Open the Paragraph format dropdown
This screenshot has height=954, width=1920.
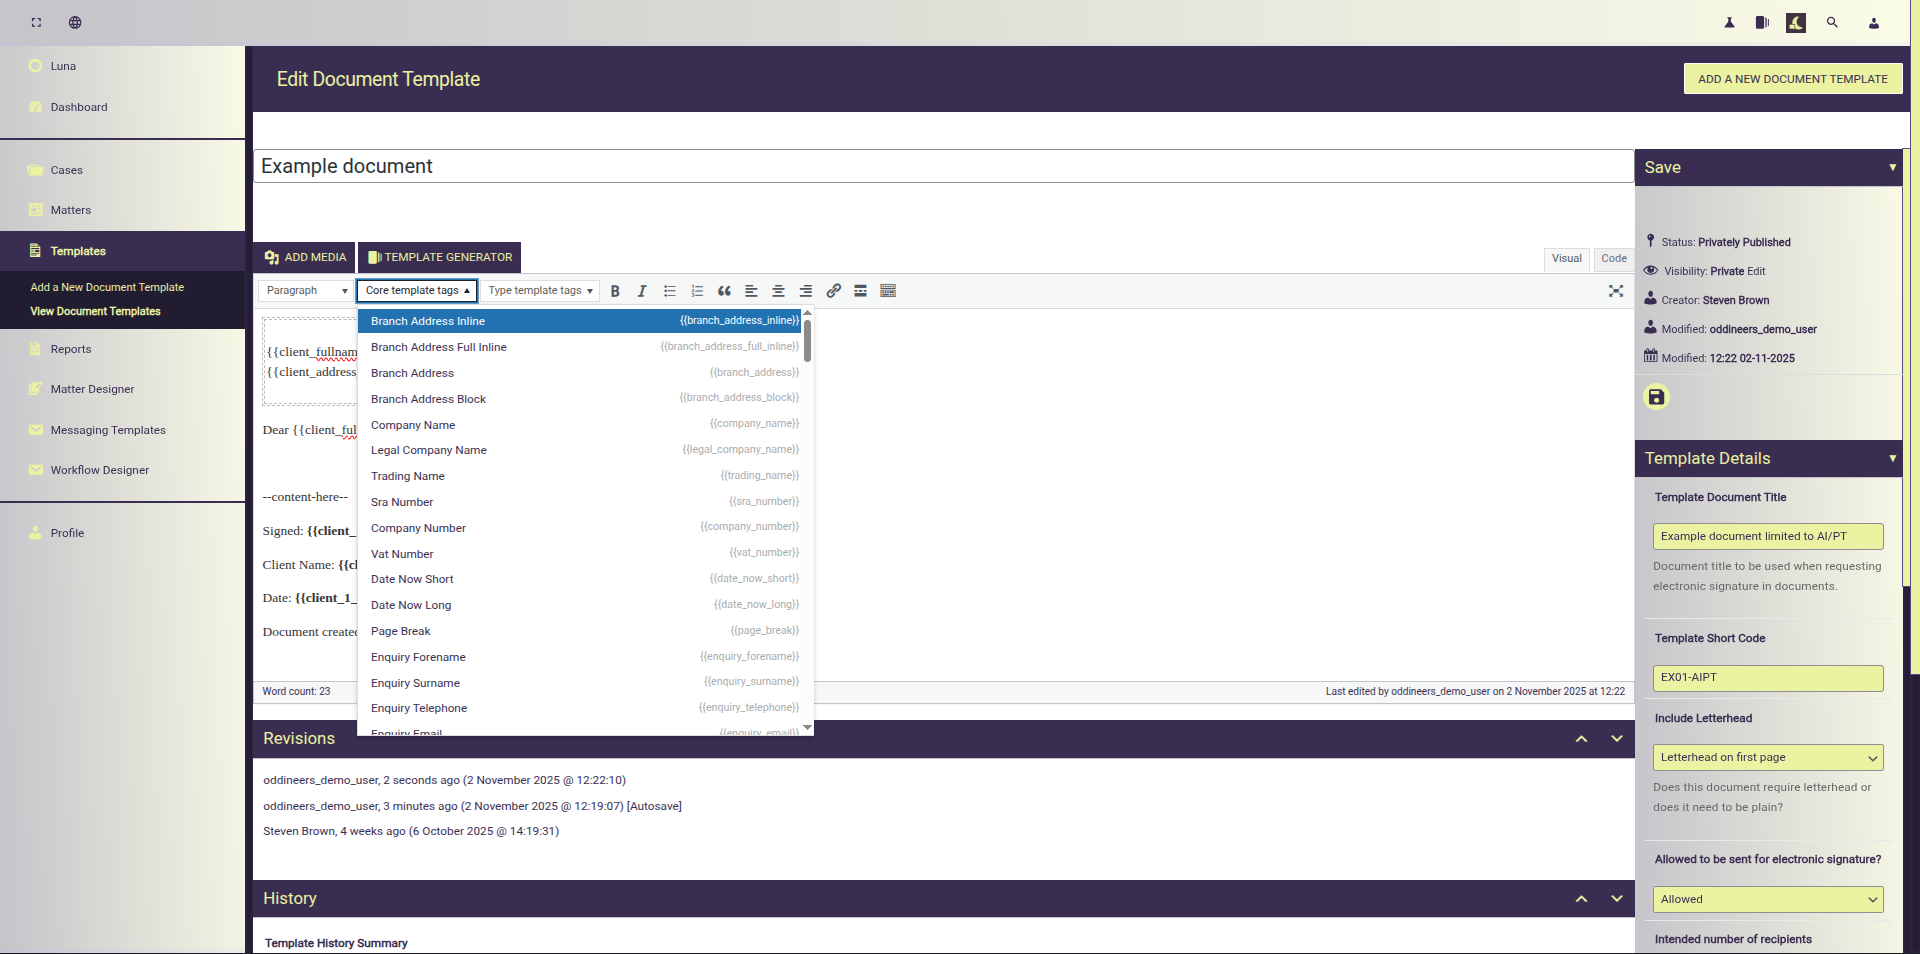(x=306, y=291)
